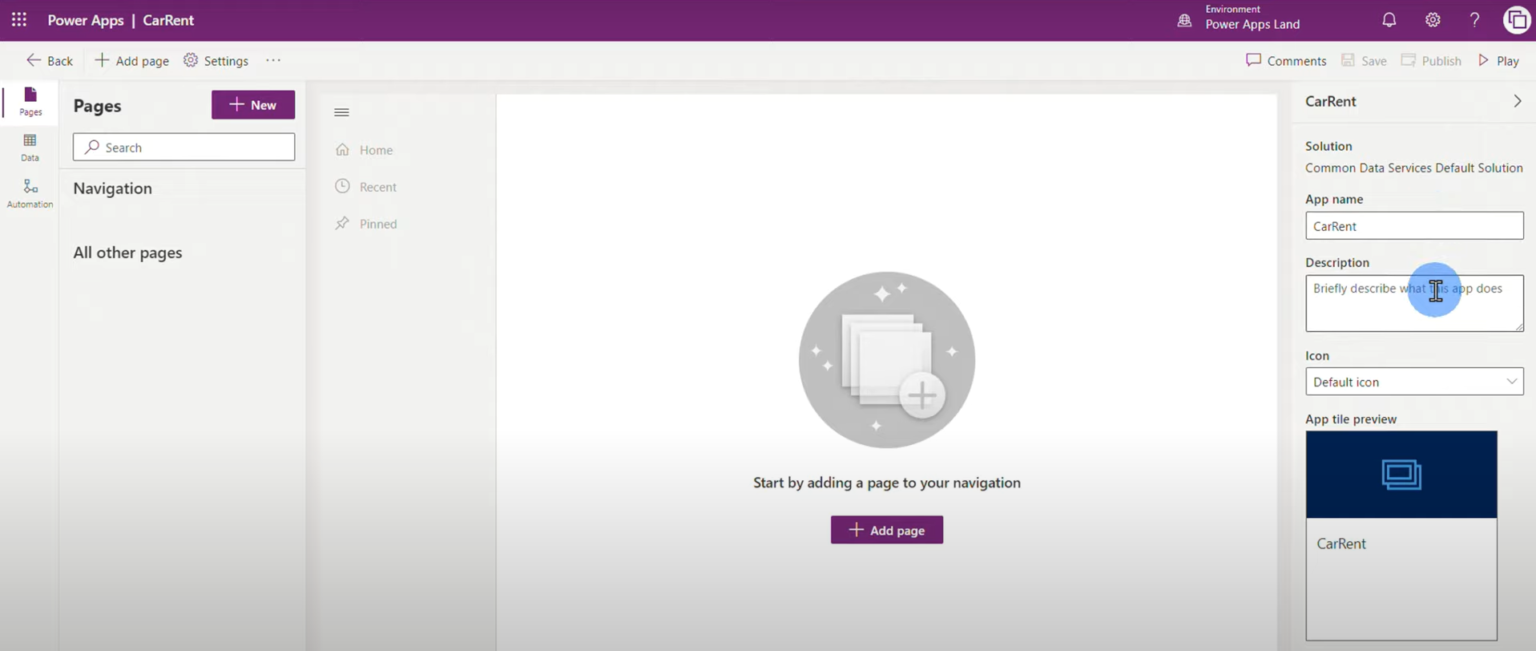The width and height of the screenshot is (1536, 651).
Task: Open the settings gear in the header
Action: 1433,20
